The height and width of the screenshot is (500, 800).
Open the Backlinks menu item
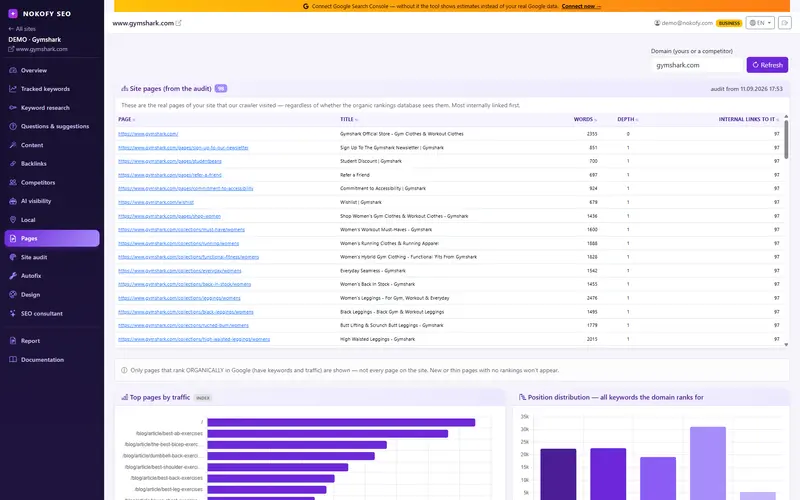(52, 164)
